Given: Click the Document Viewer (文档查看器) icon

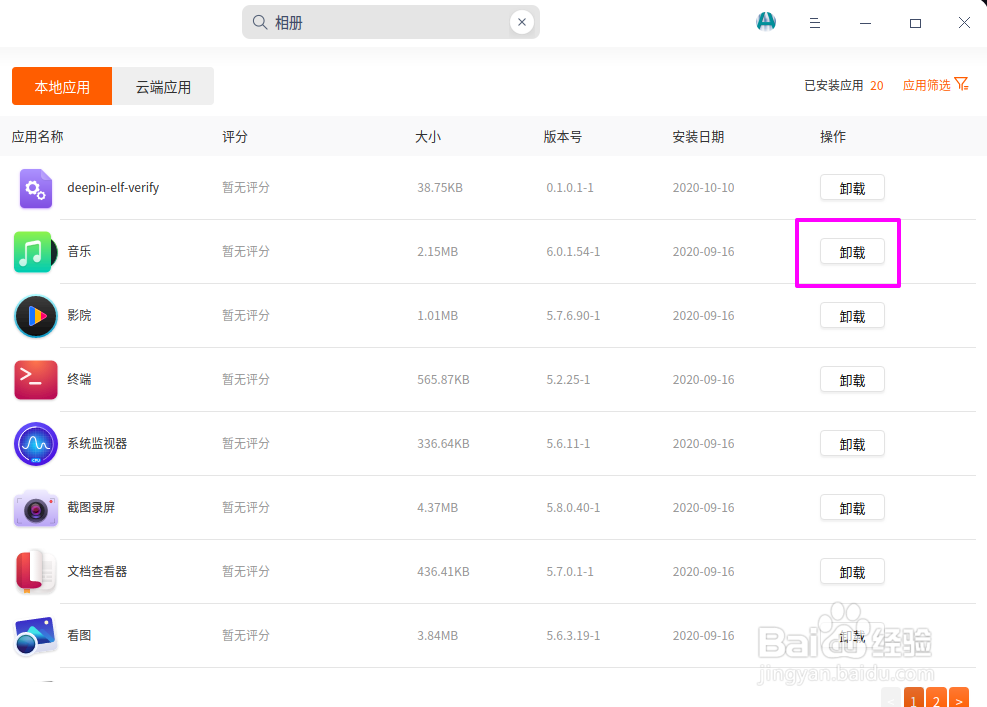Looking at the screenshot, I should [36, 572].
